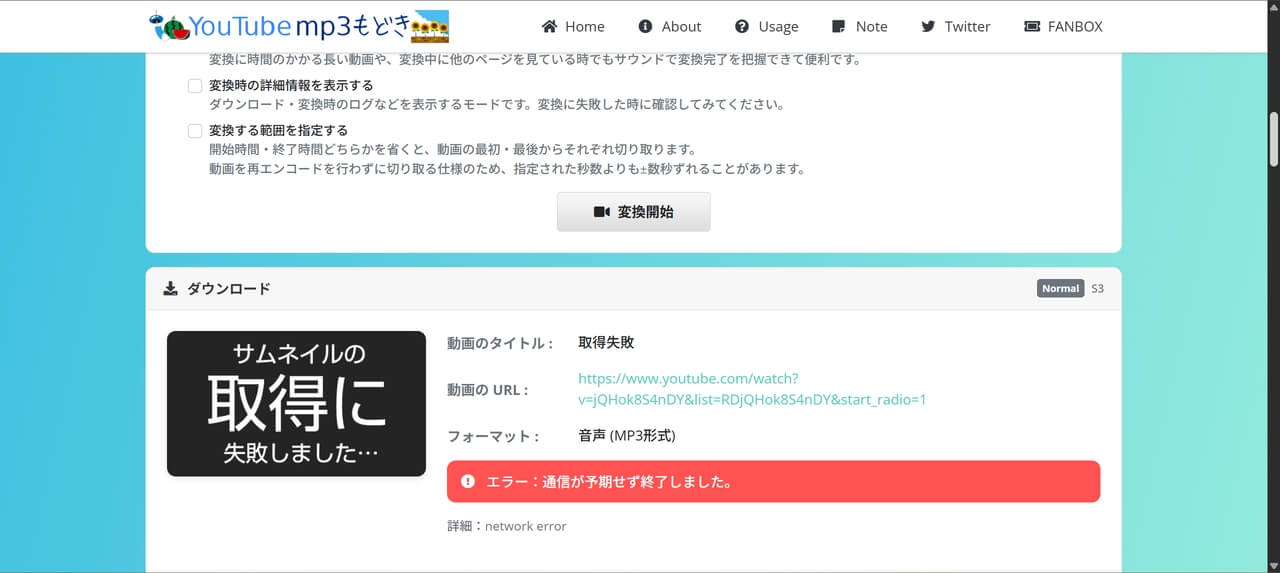The height and width of the screenshot is (573, 1280).
Task: Click the 変換時の詳細情報を表示する label text
Action: coord(291,86)
